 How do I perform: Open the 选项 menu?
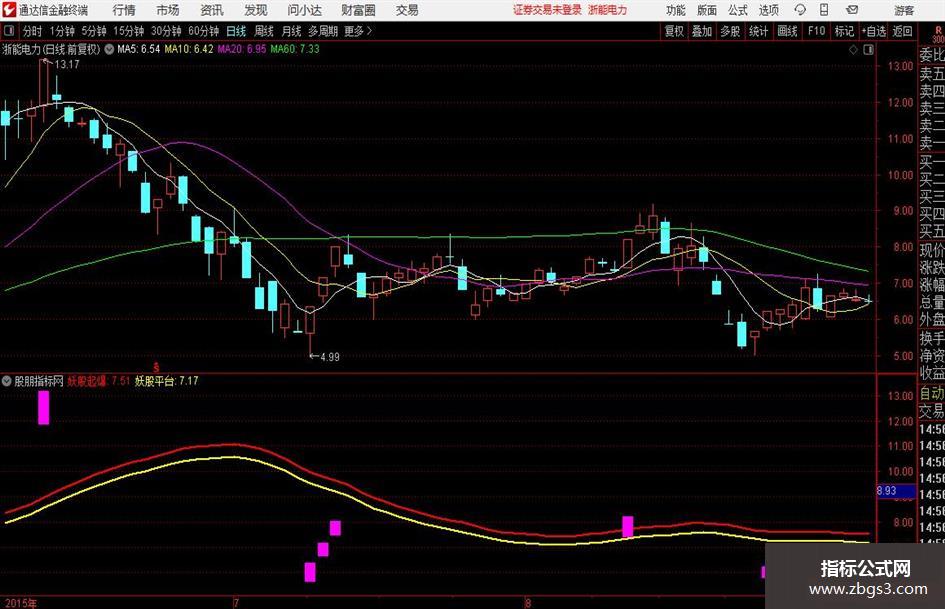pos(768,10)
